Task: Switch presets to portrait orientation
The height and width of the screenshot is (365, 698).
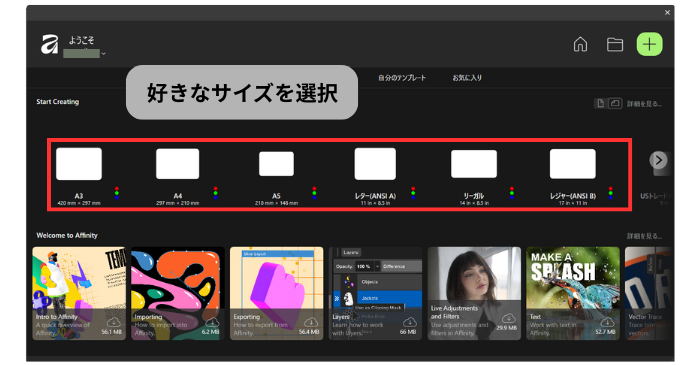Action: [601, 103]
